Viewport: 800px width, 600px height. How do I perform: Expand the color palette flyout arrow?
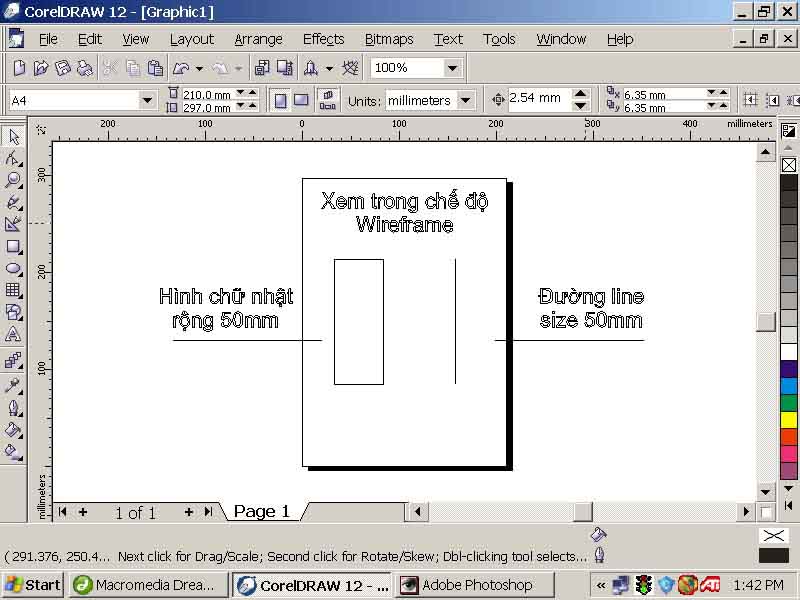788,506
